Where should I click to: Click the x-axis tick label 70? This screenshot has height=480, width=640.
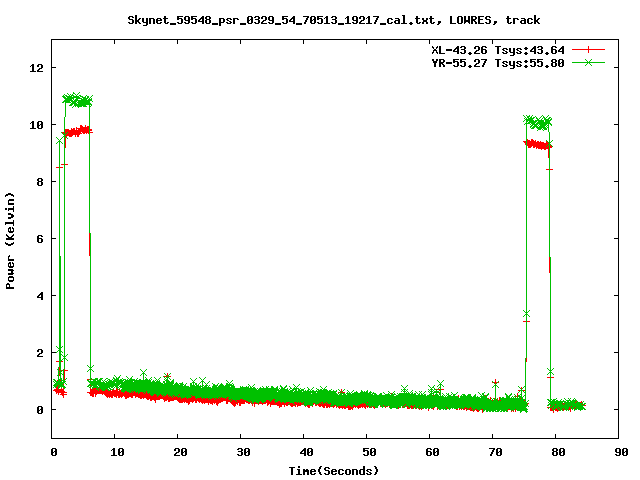pyautogui.click(x=495, y=452)
